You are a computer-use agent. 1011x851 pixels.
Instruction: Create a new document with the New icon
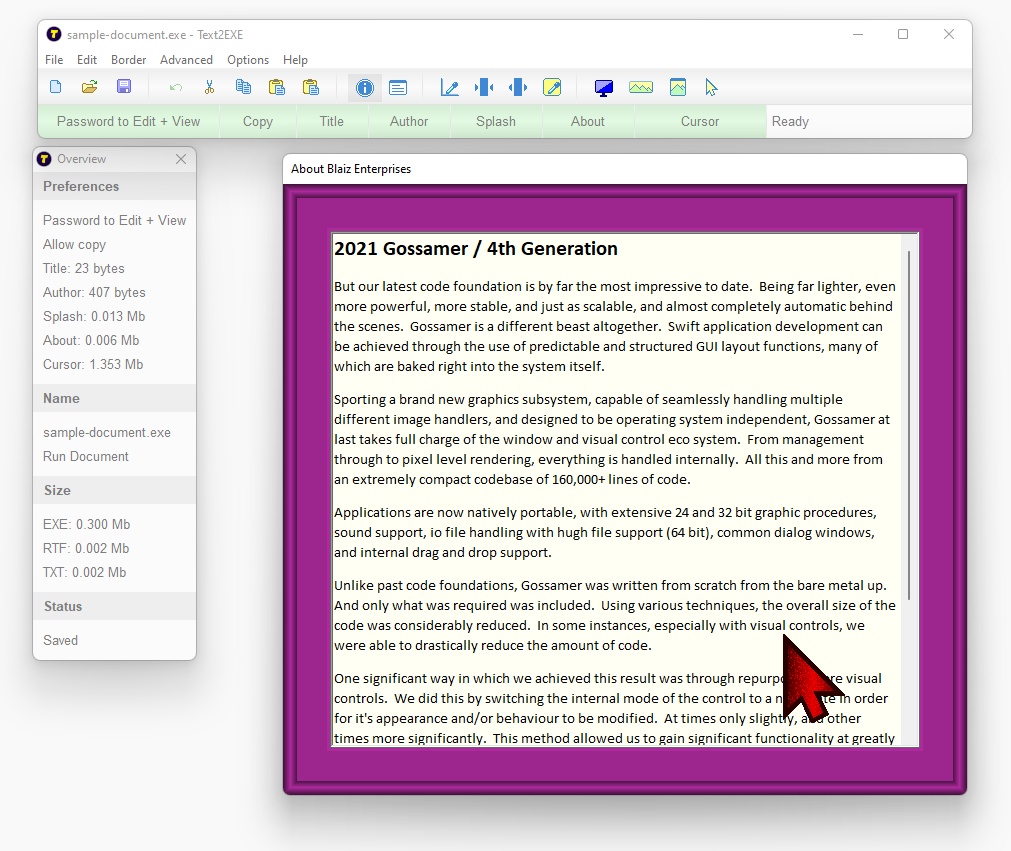(53, 87)
